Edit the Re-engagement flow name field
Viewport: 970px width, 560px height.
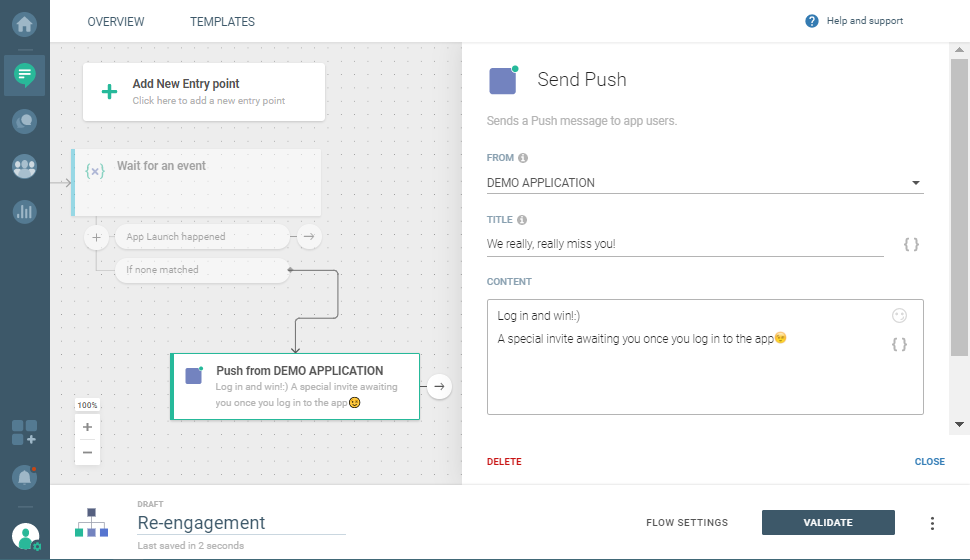[241, 523]
